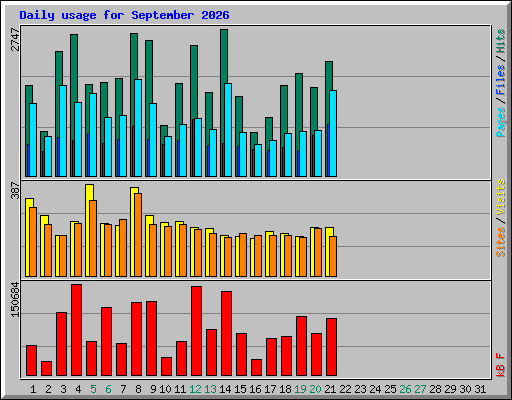Select the cyan pages bar for day 8
This screenshot has width=512, height=400.
point(138,128)
